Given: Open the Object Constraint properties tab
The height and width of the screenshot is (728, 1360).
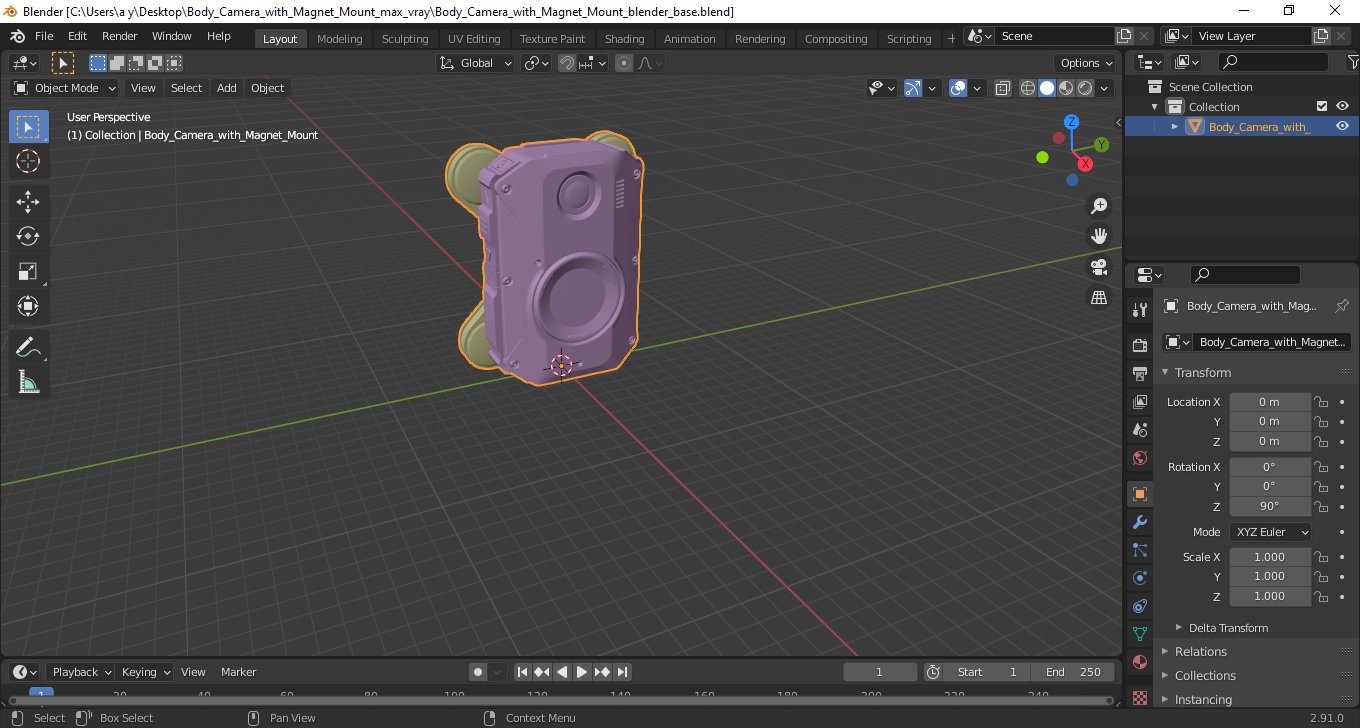Looking at the screenshot, I should tap(1140, 606).
